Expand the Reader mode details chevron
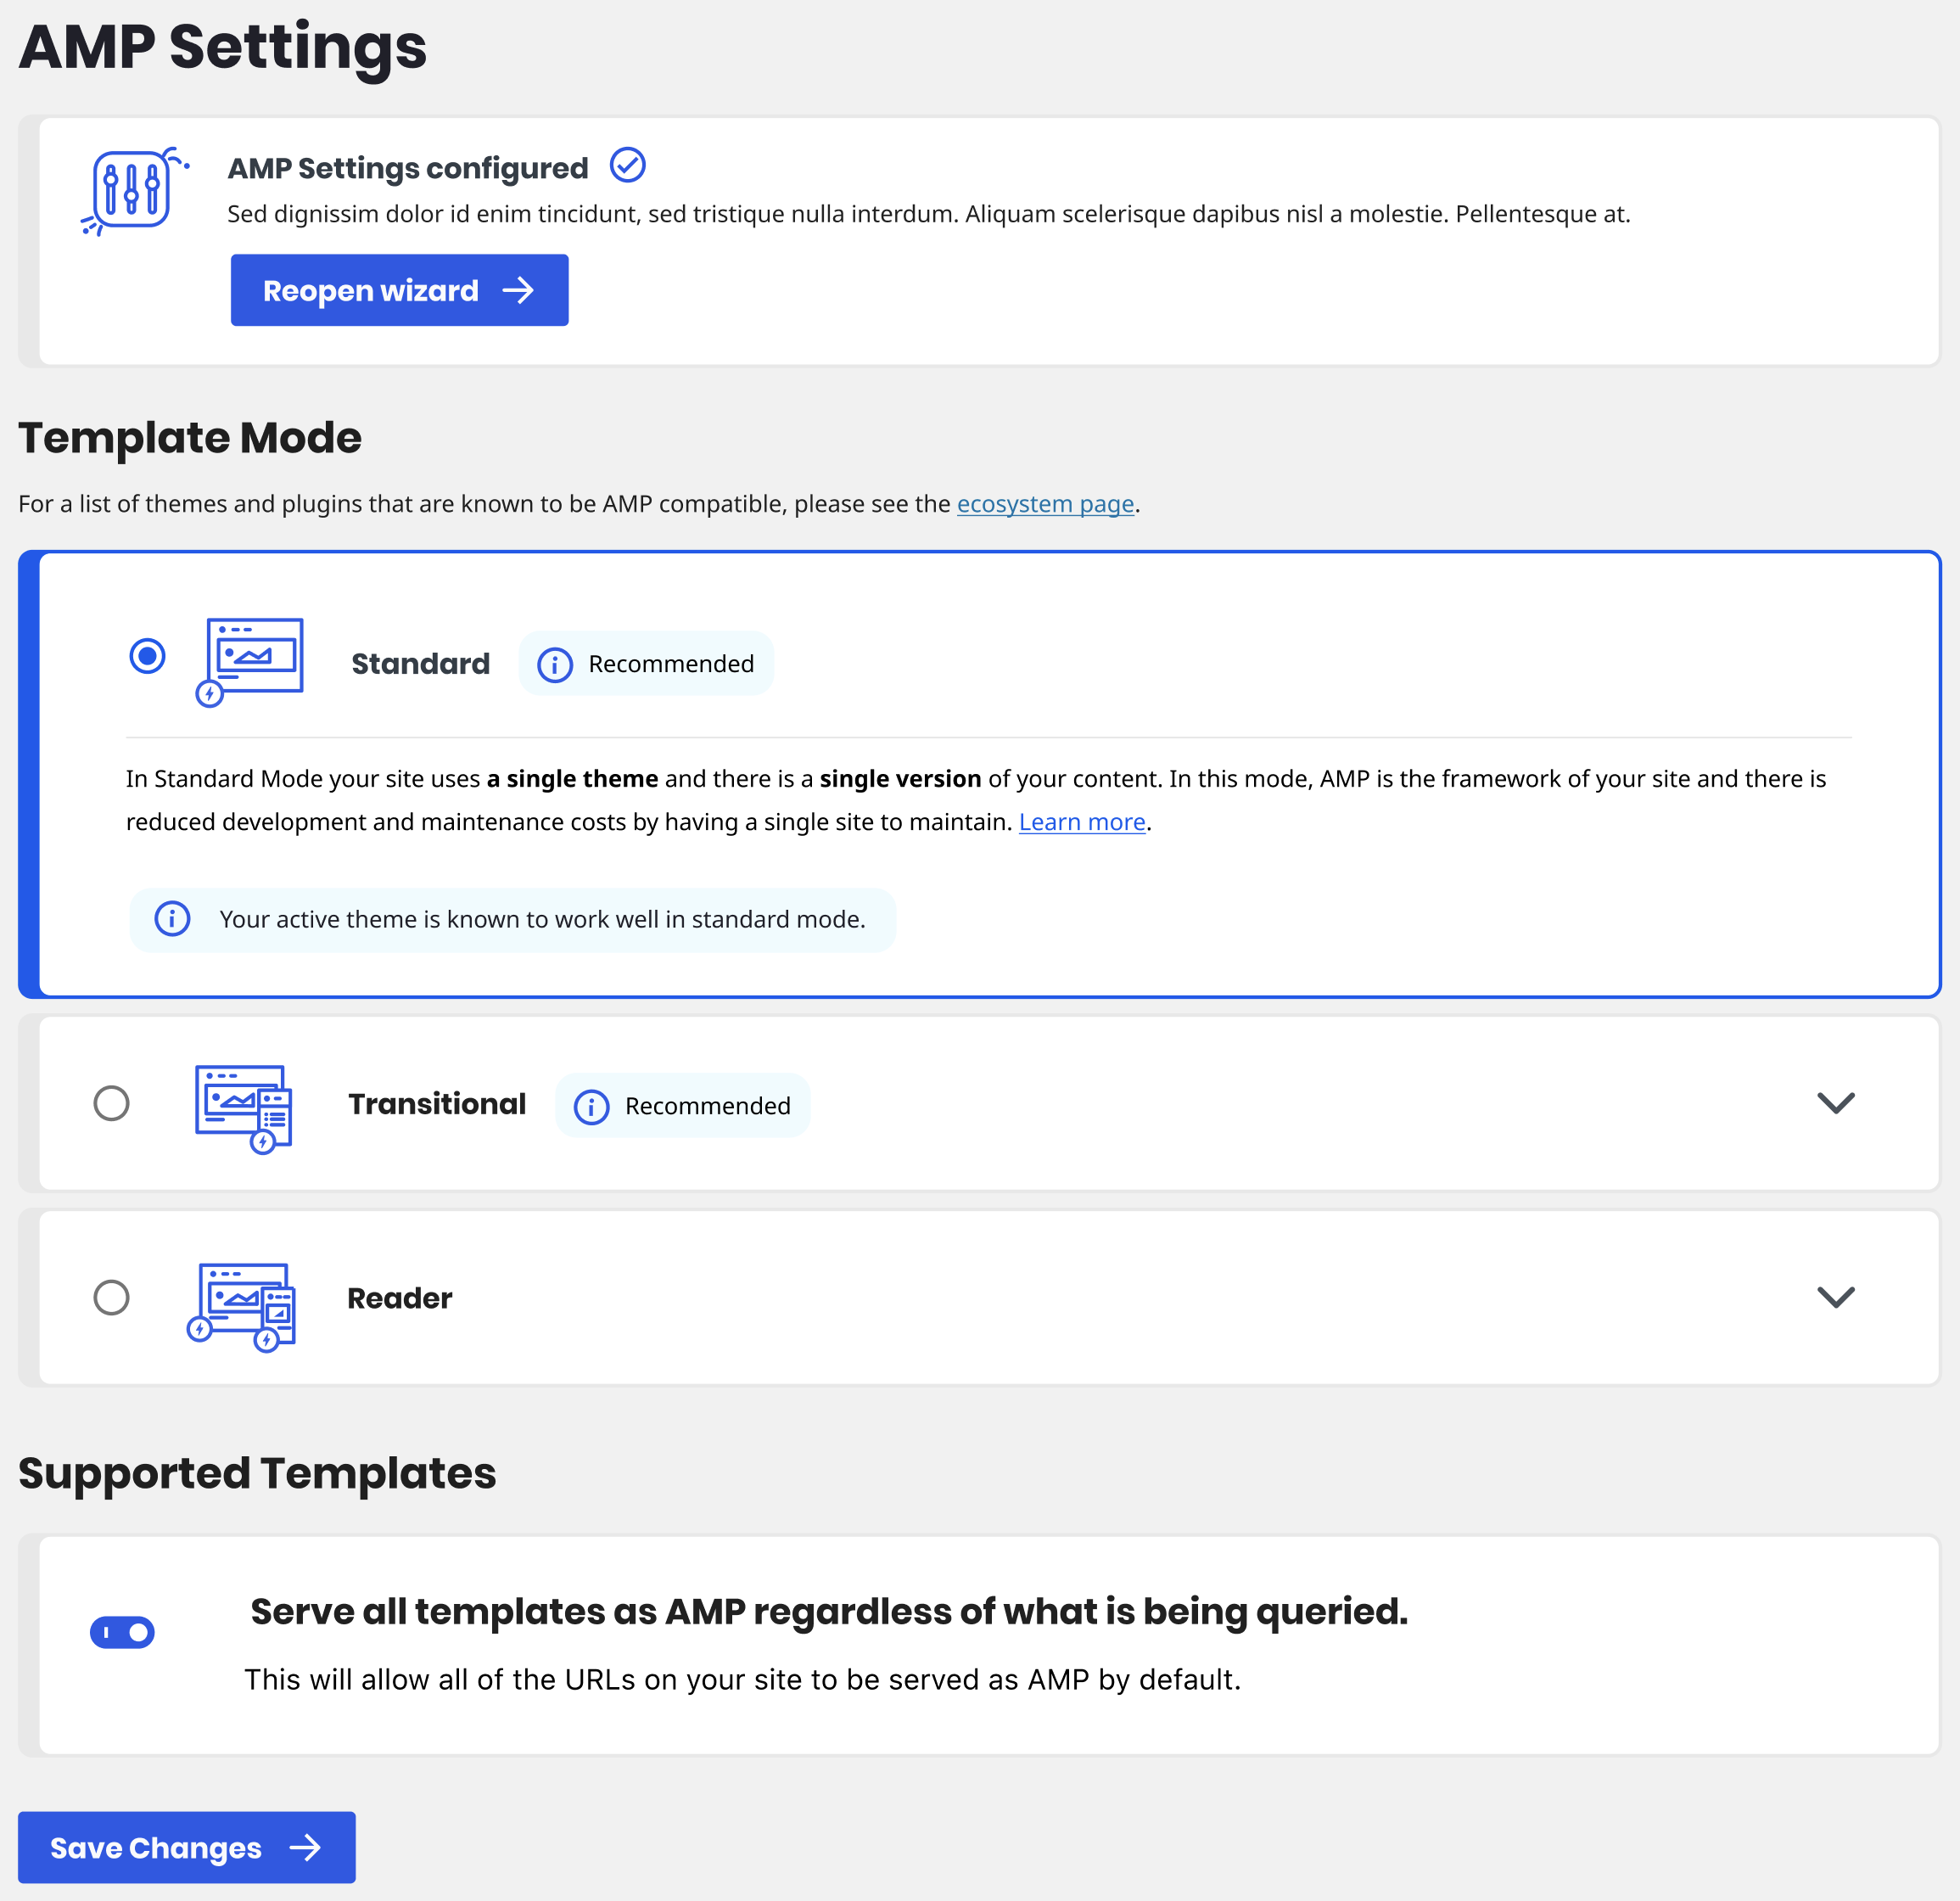 (1836, 1296)
